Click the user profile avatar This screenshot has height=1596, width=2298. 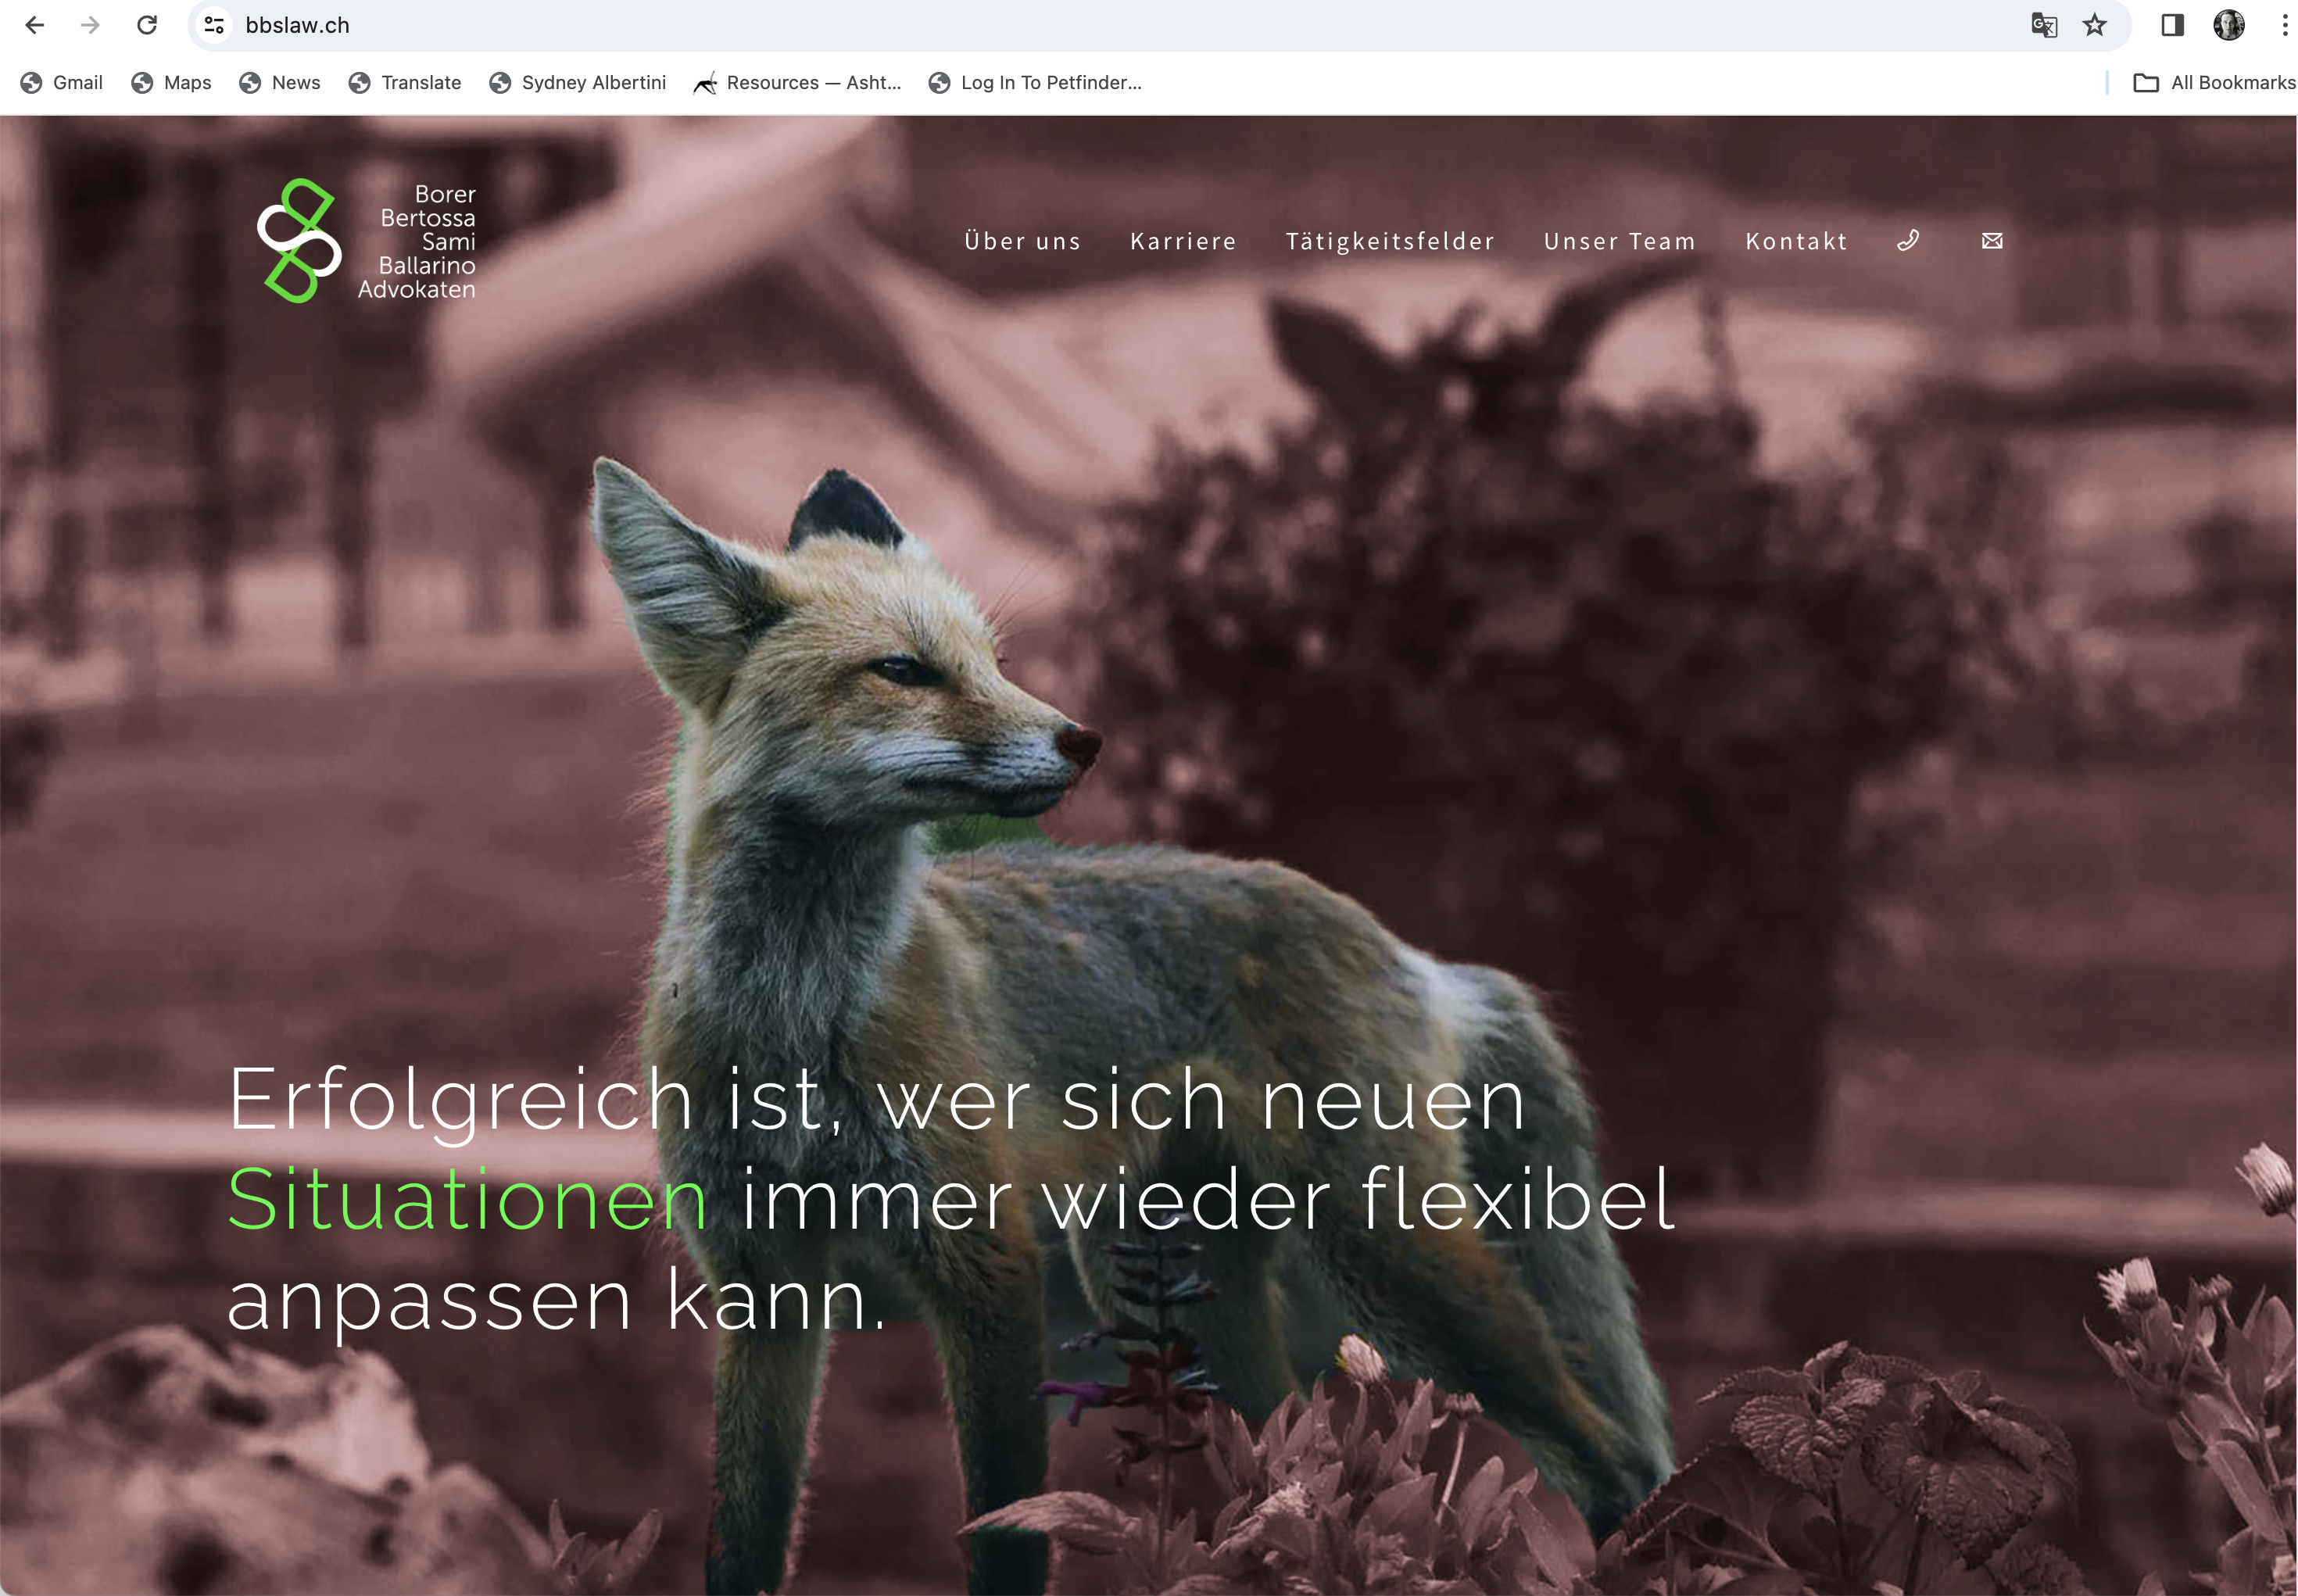[2228, 25]
